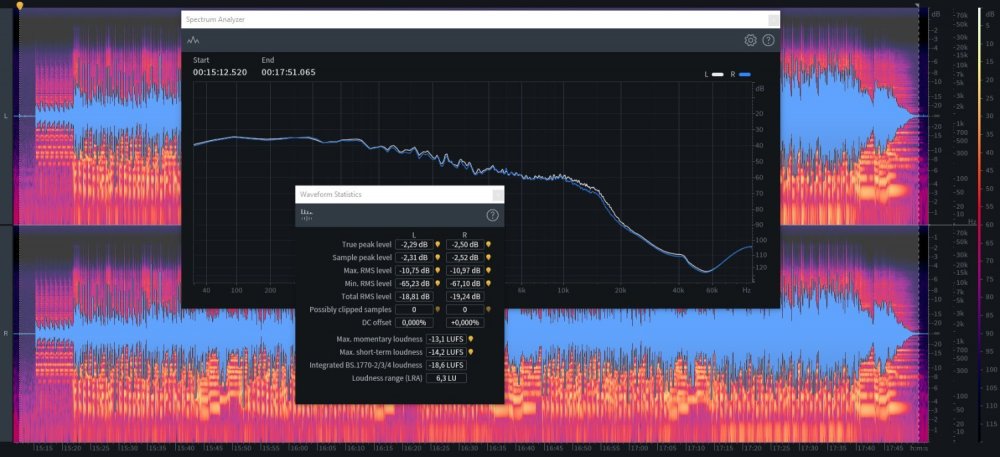This screenshot has height=457, width=1000.
Task: Click marker icon beside left True peak level
Action: point(438,244)
